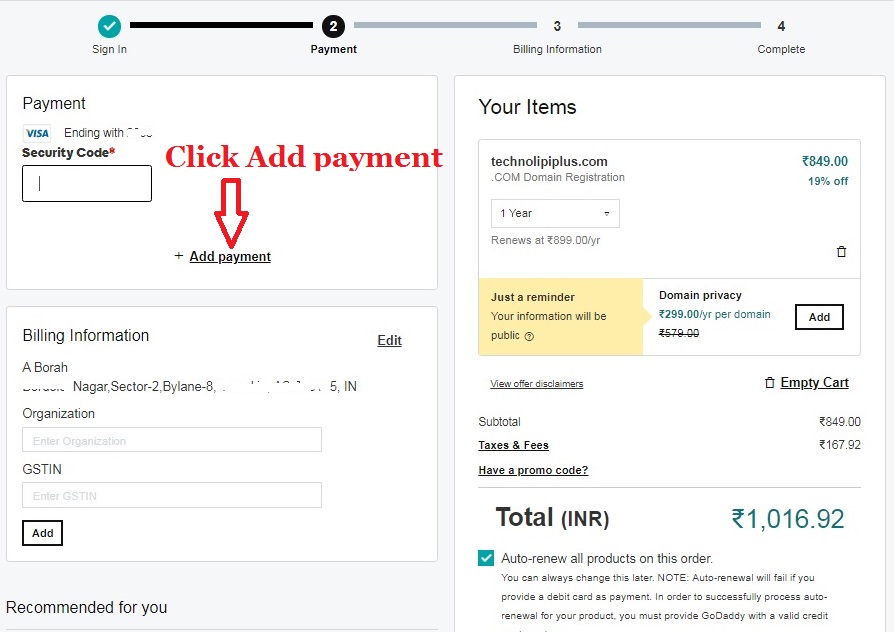Delete technolipiplus.com item with trash icon
Screen dimensions: 894x632
coord(841,252)
